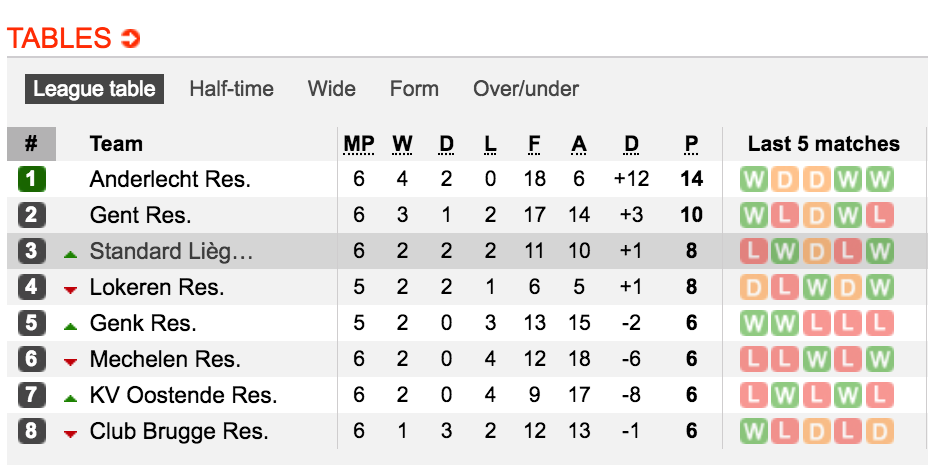Sort by the # column header
The image size is (928, 465).
31,144
